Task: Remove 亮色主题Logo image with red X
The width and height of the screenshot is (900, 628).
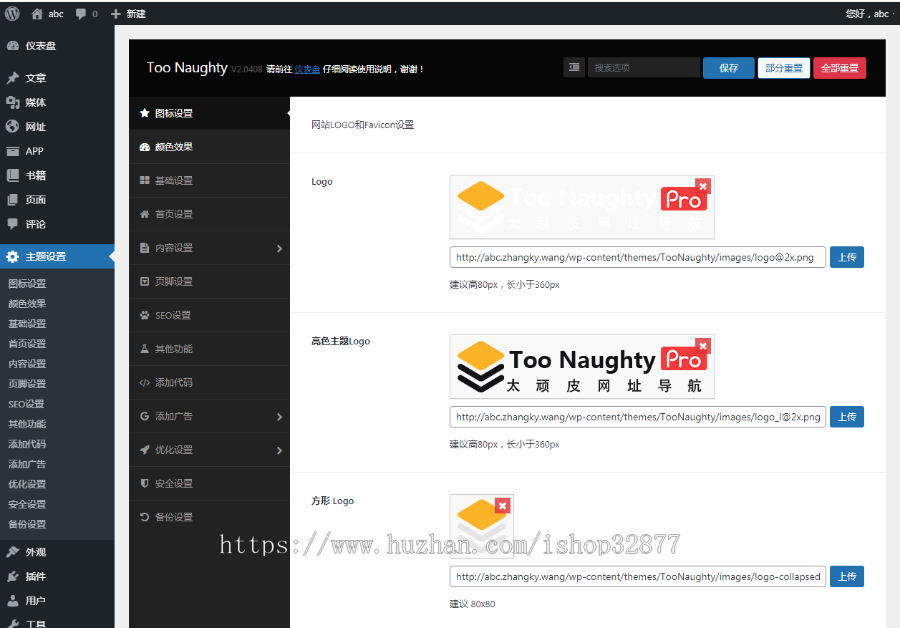Action: [x=703, y=346]
